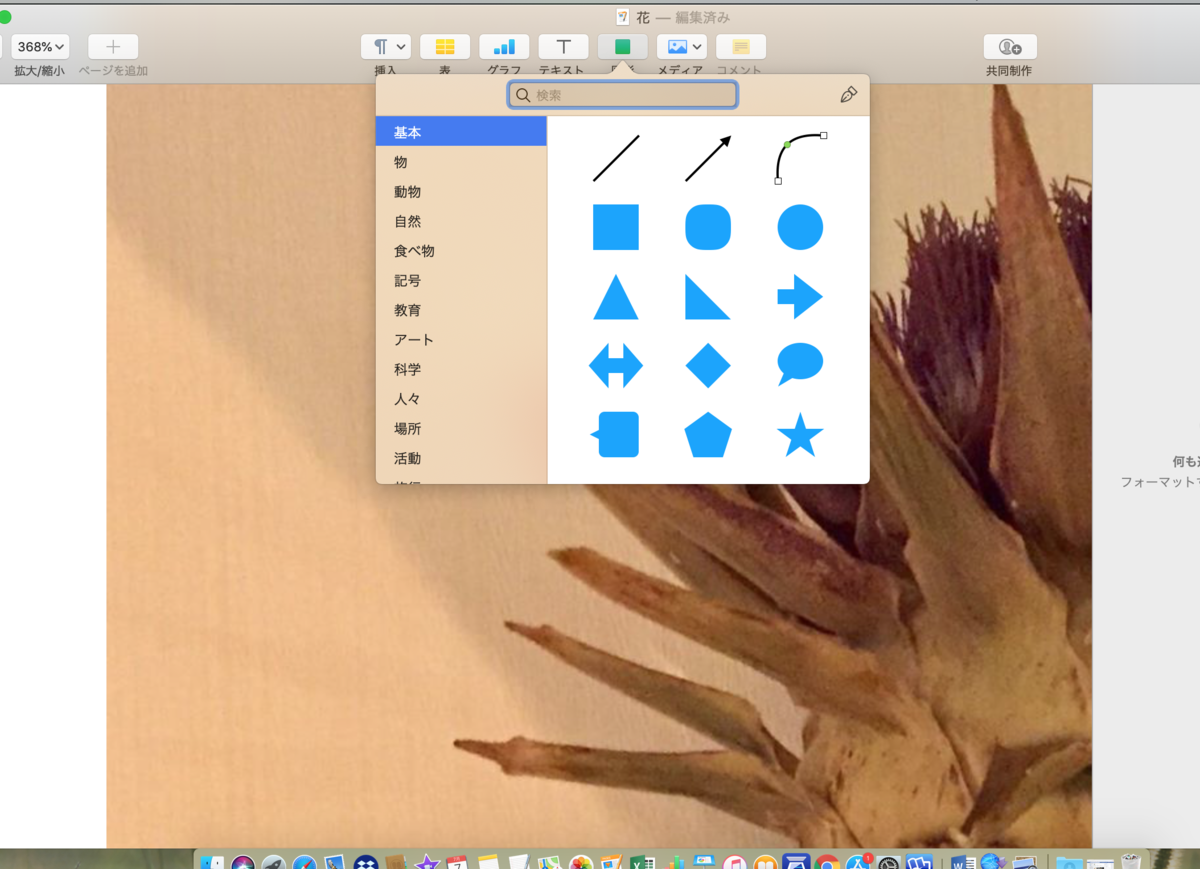Open the App Store from the Dock
Image resolution: width=1200 pixels, height=869 pixels.
(x=857, y=862)
